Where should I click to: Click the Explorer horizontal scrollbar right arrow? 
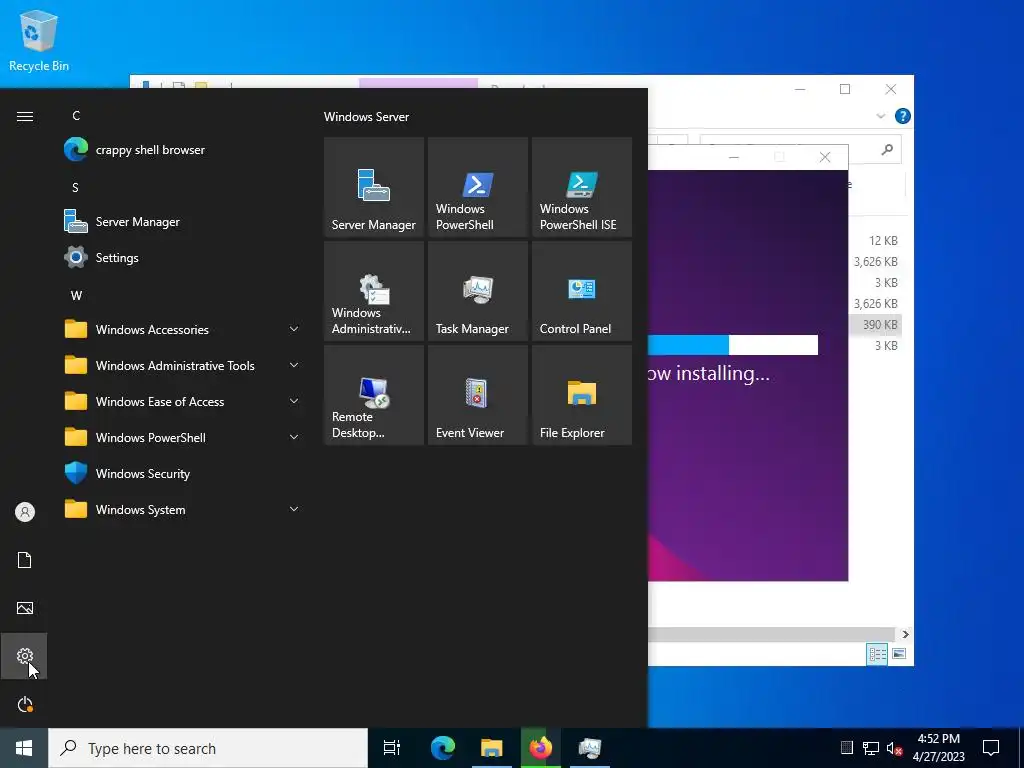tap(905, 634)
